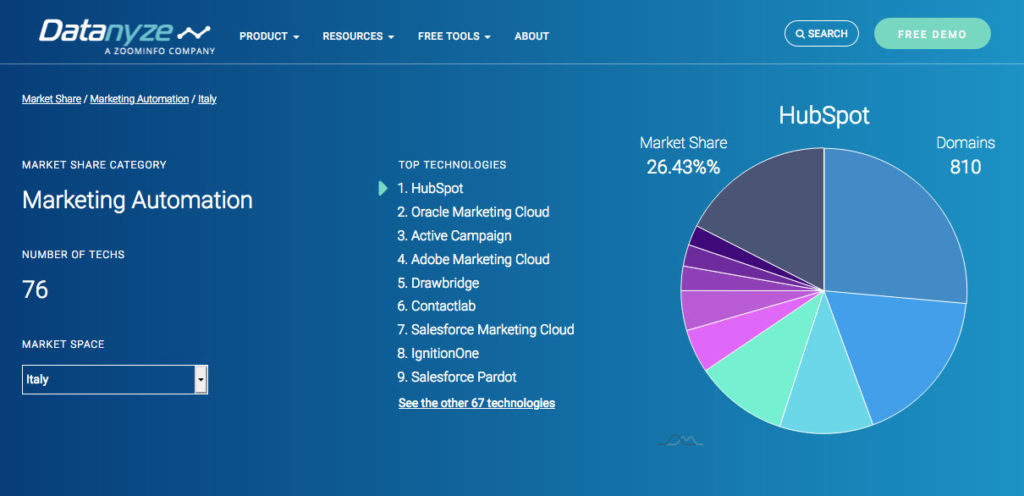Select Adobe Marketing Cloud in the list
Viewport: 1024px width, 496px height.
coord(473,259)
